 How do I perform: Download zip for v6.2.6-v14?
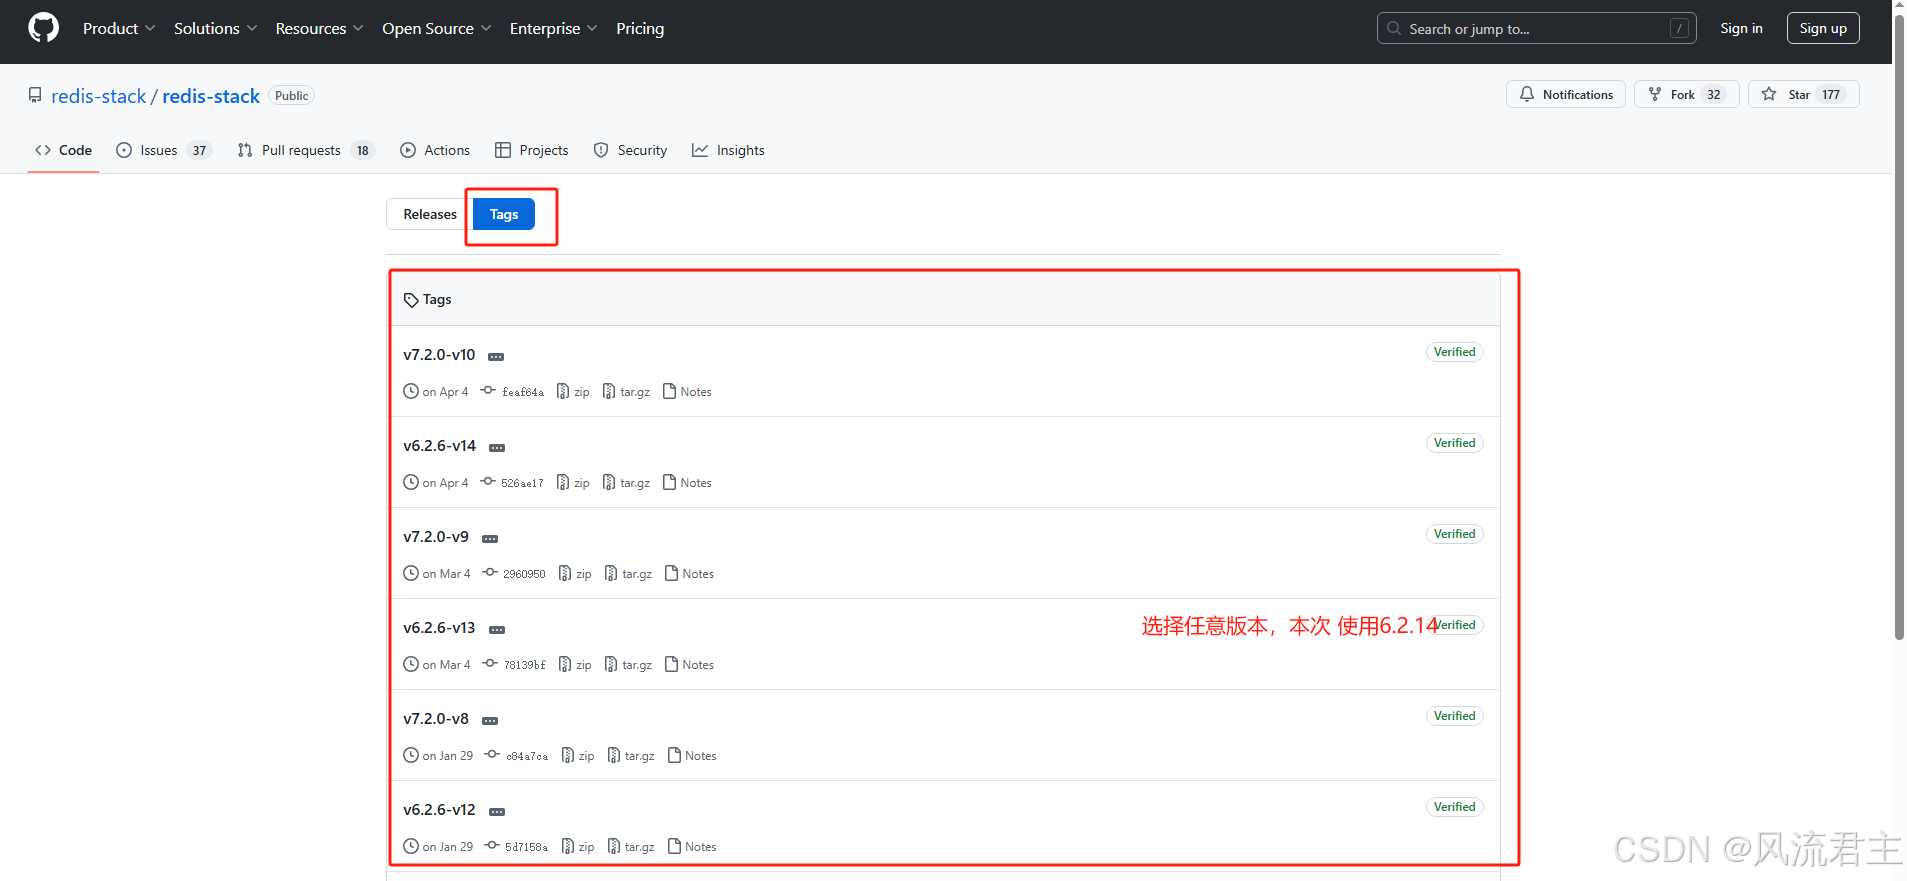[573, 483]
